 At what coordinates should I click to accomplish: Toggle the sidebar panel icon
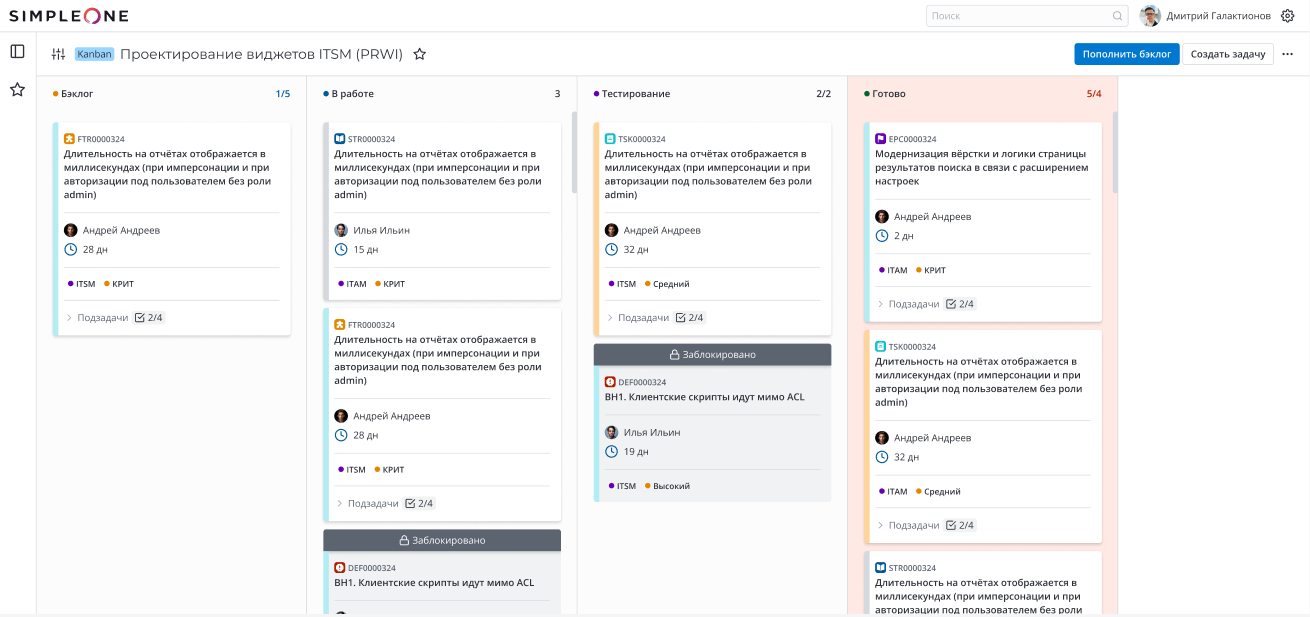[x=17, y=52]
